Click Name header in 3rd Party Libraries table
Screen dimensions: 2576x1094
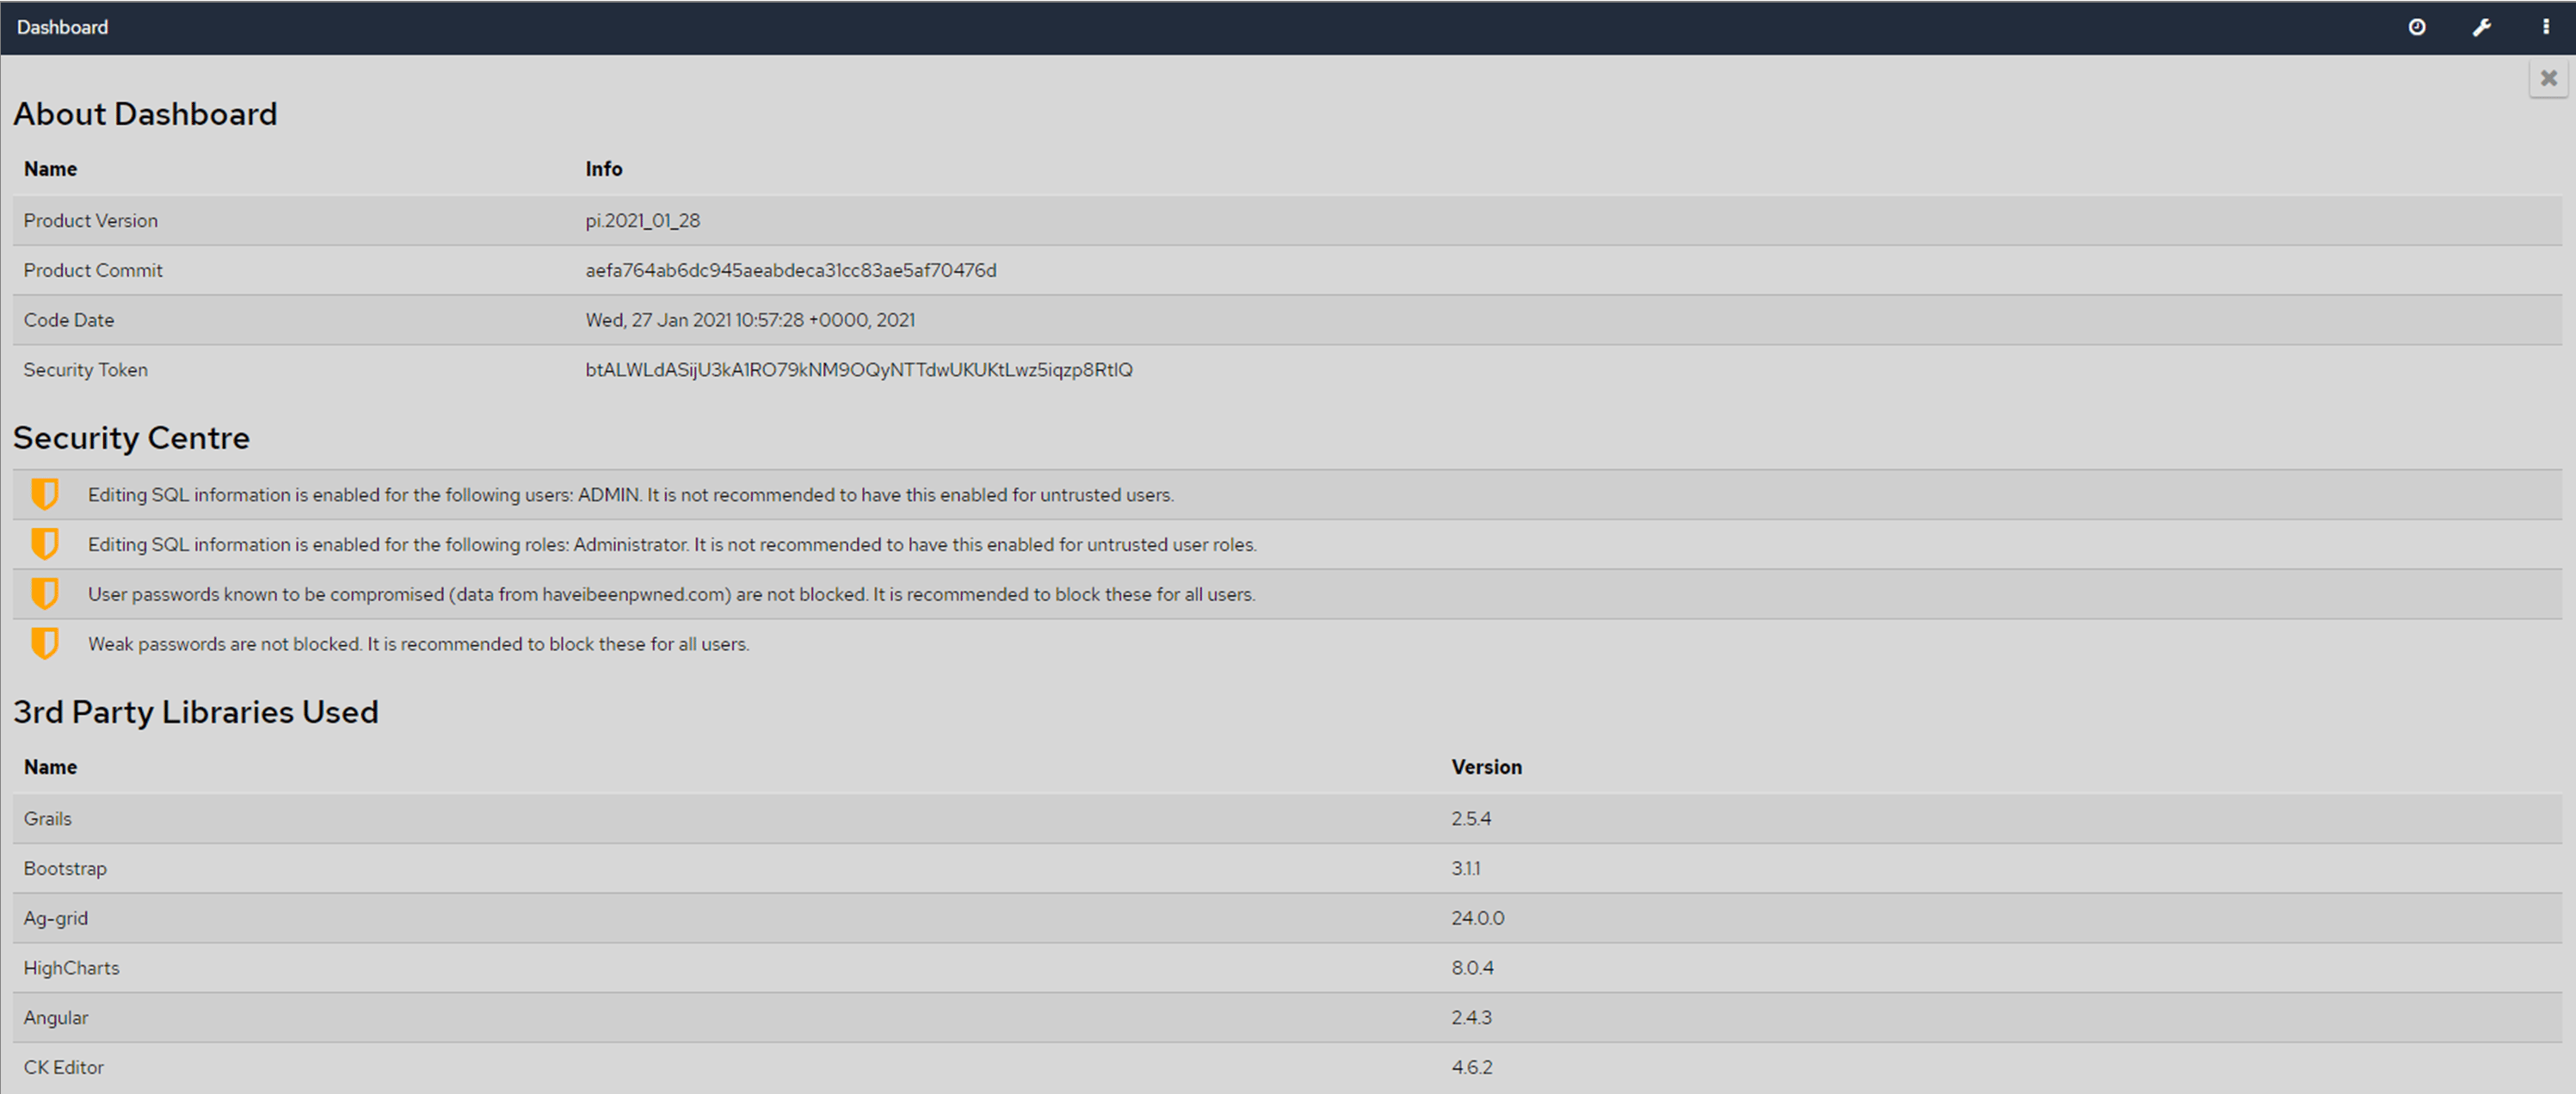pyautogui.click(x=50, y=767)
